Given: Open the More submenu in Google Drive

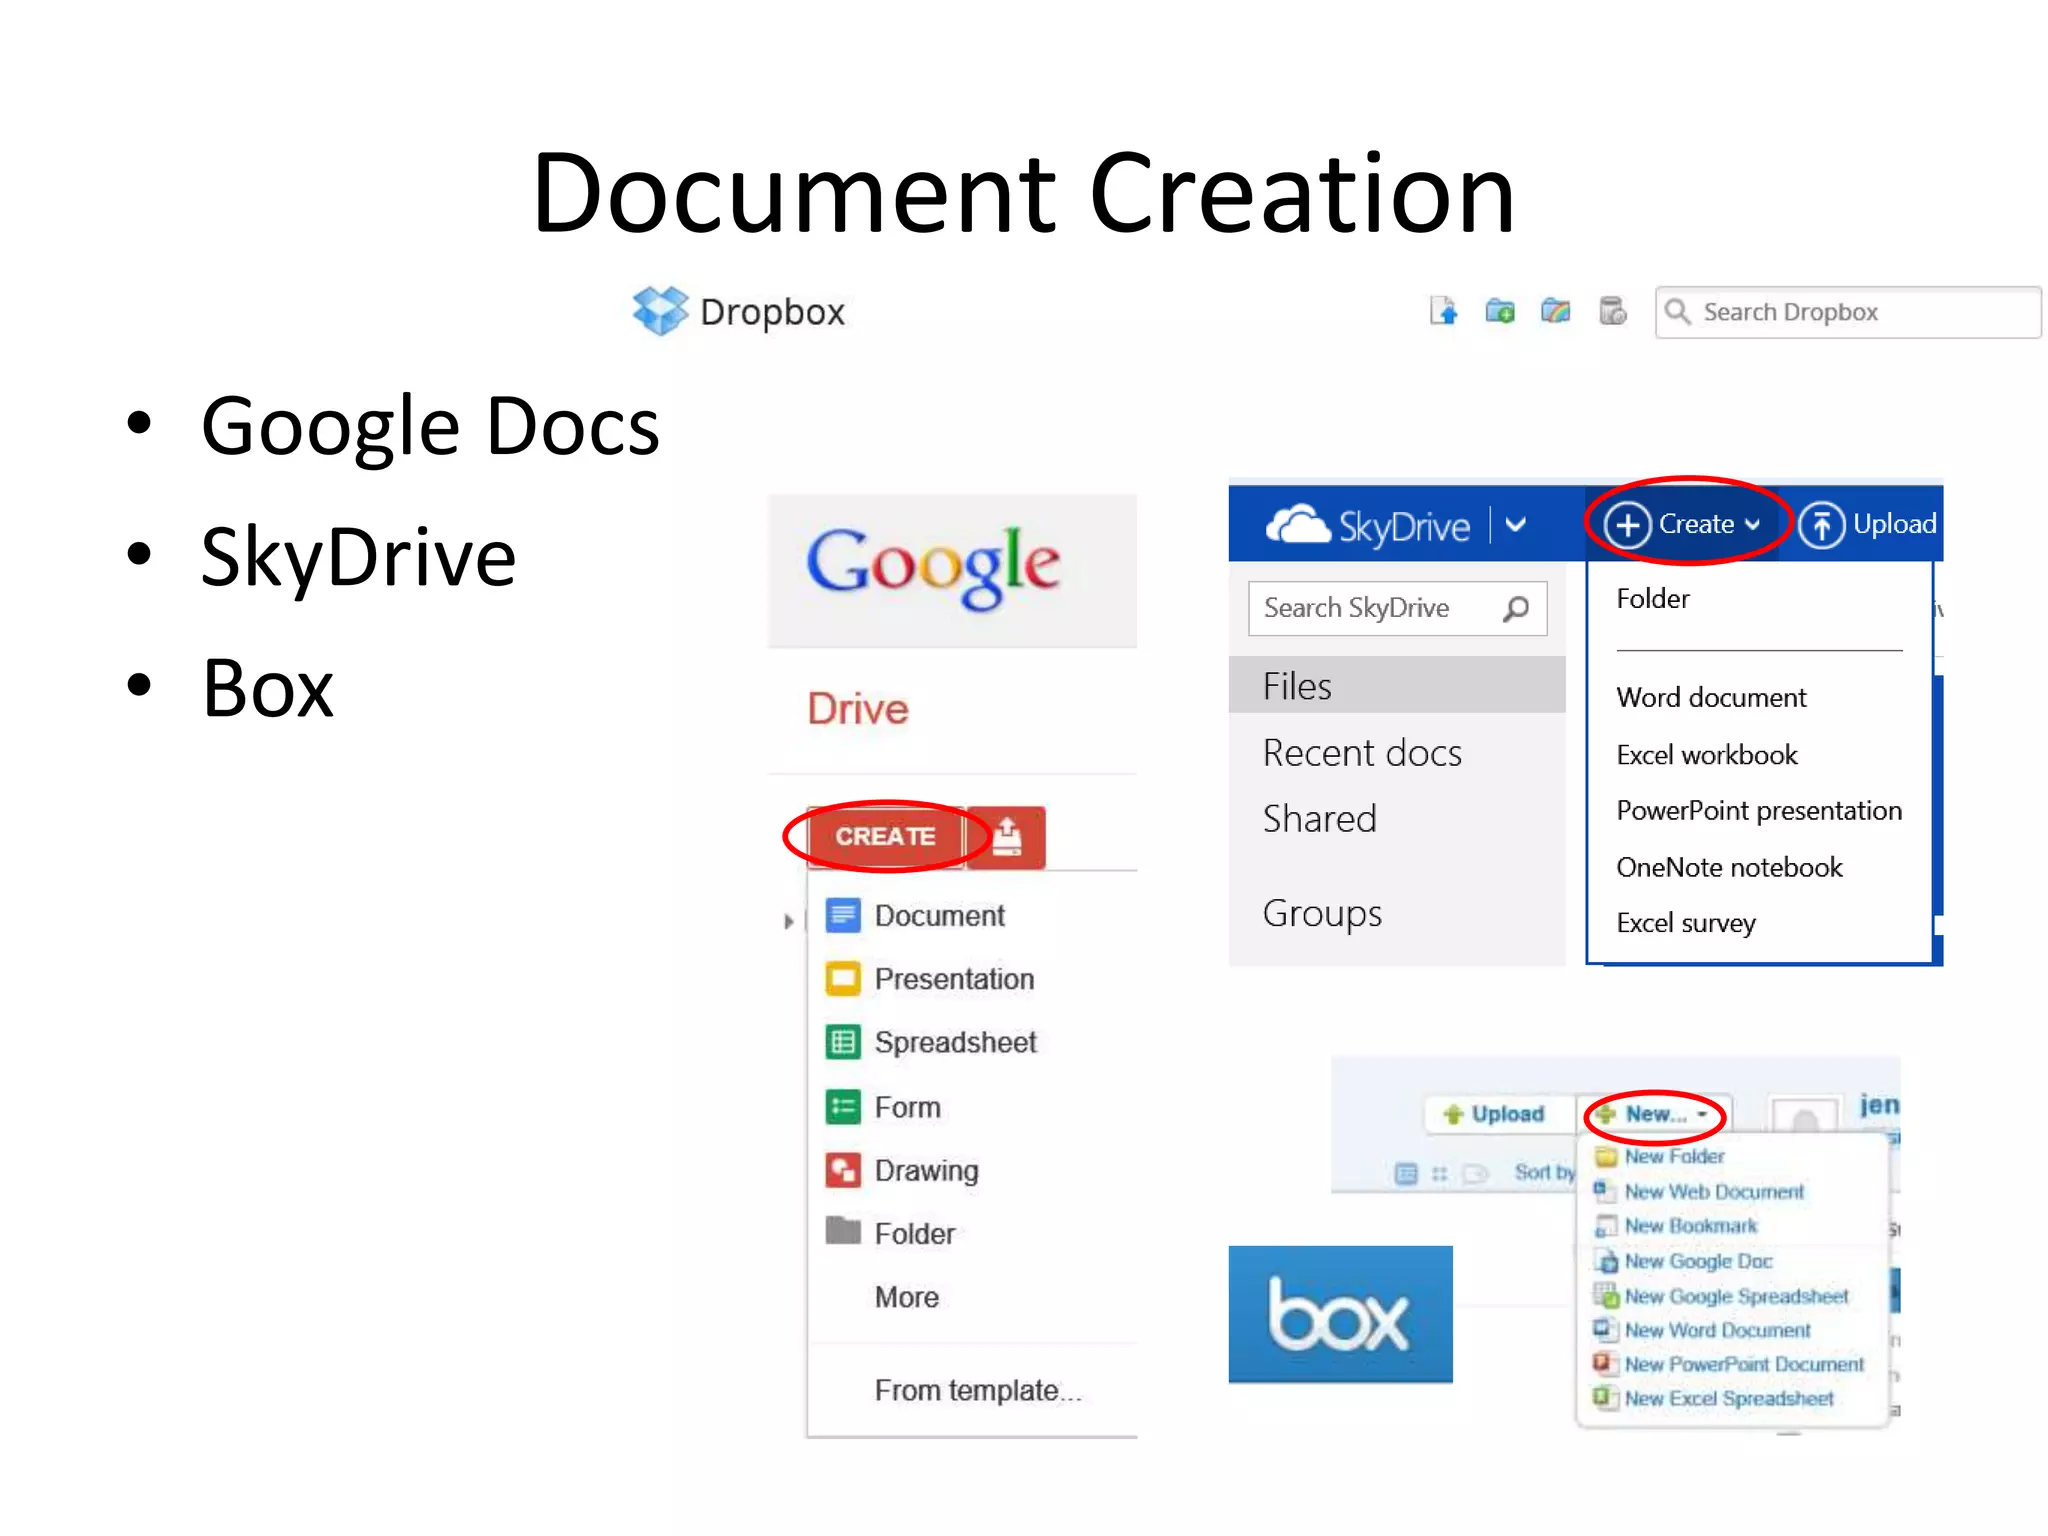Looking at the screenshot, I should coord(907,1297).
